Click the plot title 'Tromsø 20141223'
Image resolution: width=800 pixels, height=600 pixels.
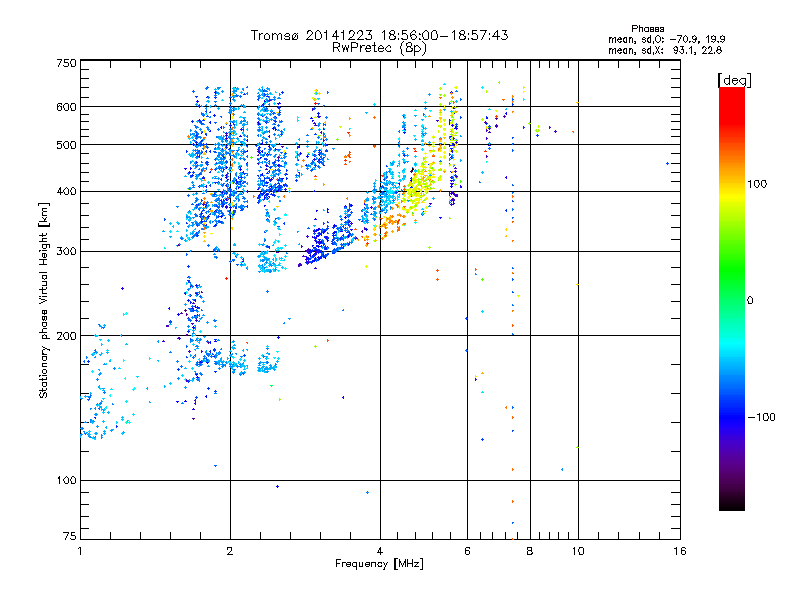(312, 35)
